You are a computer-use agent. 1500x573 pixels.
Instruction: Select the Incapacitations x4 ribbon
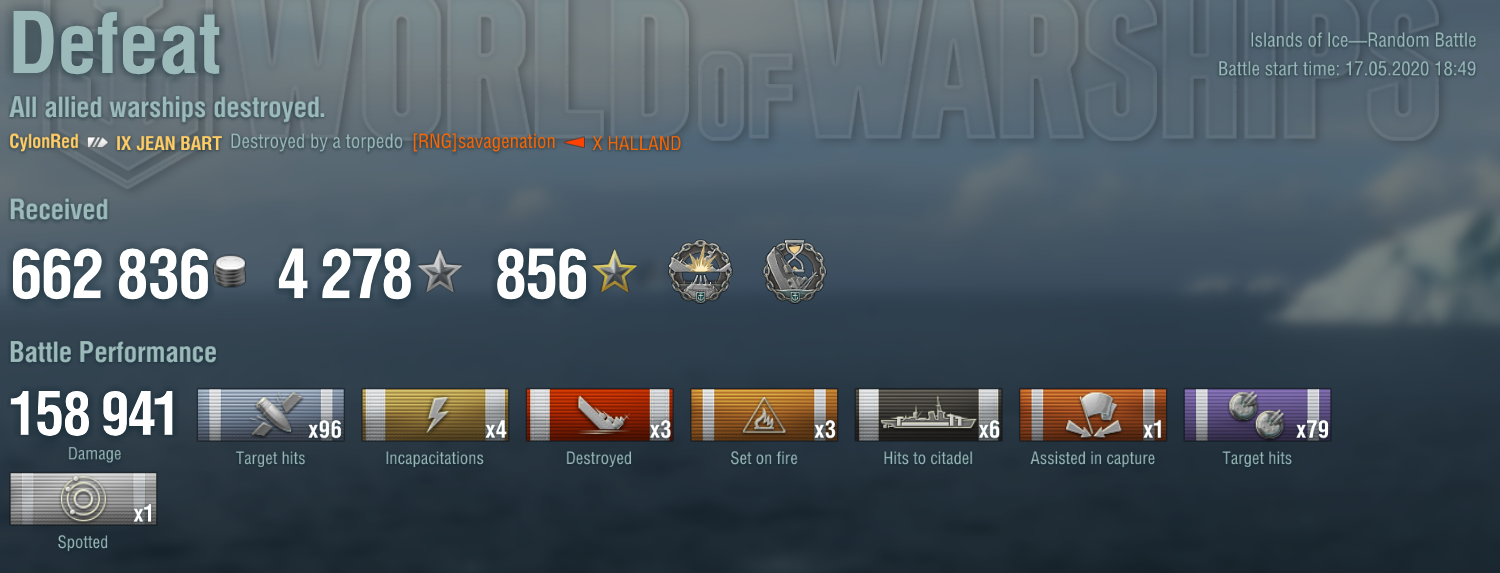[435, 415]
